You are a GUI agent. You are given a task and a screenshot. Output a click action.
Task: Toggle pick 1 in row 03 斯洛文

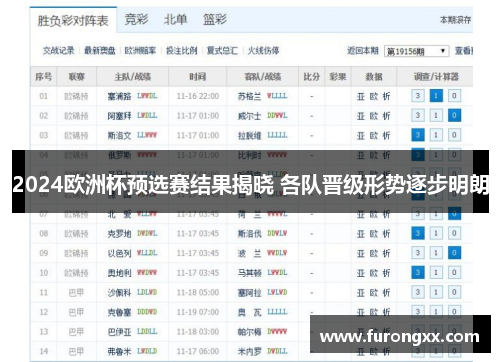[x=436, y=135]
